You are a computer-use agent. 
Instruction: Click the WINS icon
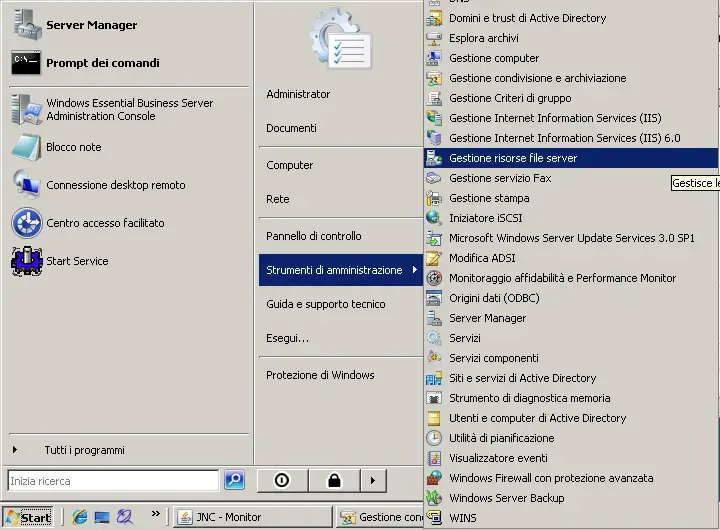[434, 518]
